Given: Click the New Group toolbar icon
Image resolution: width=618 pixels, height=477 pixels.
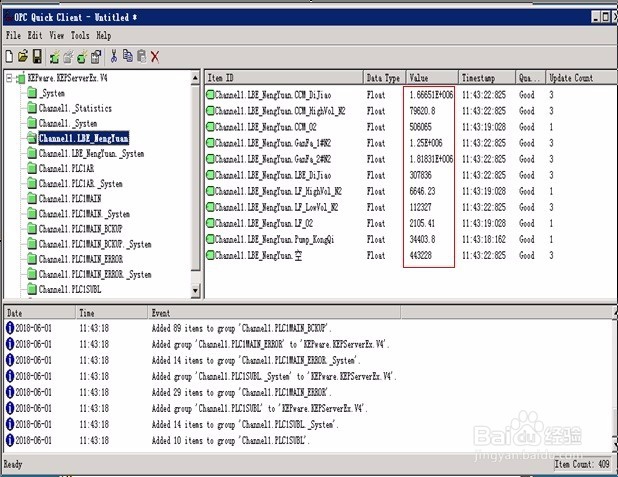Looking at the screenshot, I should [x=68, y=57].
